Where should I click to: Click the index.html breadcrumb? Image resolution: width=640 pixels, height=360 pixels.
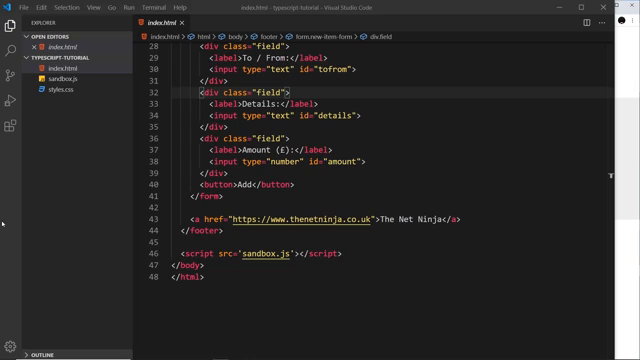[165, 37]
